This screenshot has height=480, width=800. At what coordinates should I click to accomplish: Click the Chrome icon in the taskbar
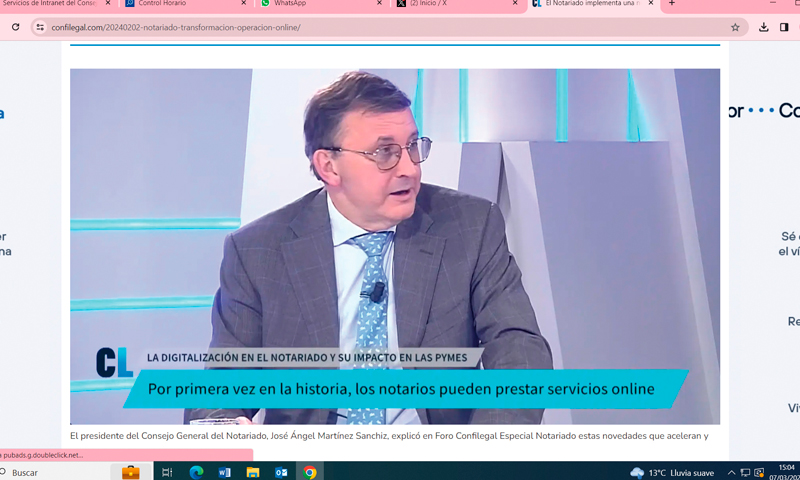pos(310,472)
